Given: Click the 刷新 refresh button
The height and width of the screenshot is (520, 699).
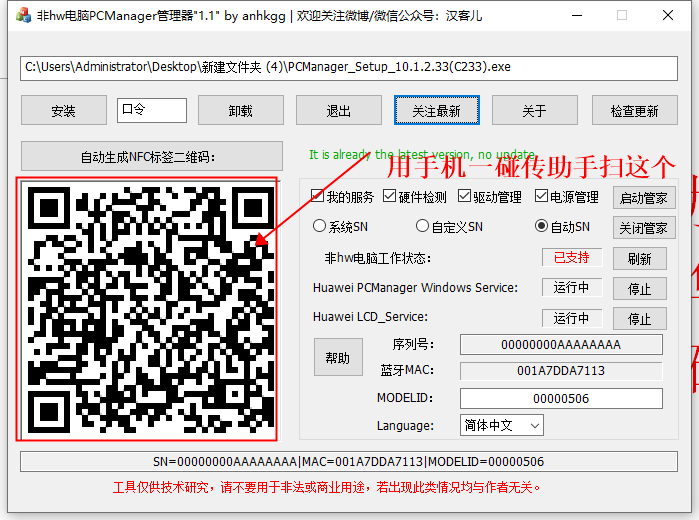Looking at the screenshot, I should tap(640, 259).
